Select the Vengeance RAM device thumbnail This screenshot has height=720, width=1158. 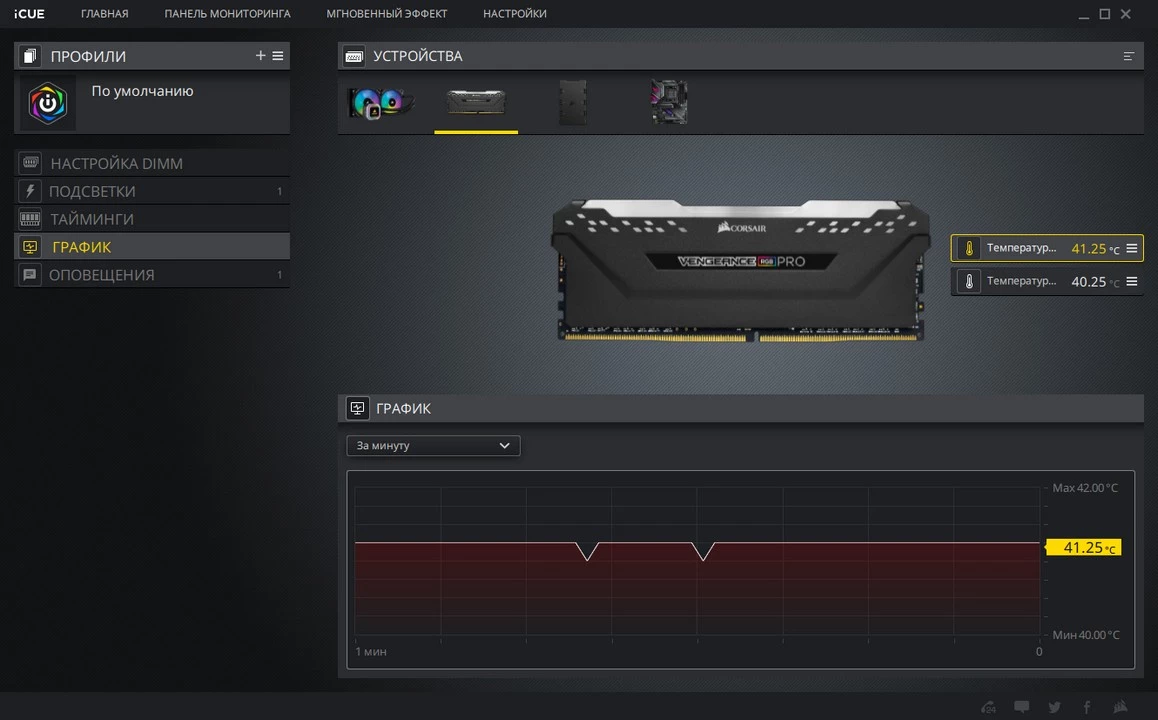click(476, 103)
